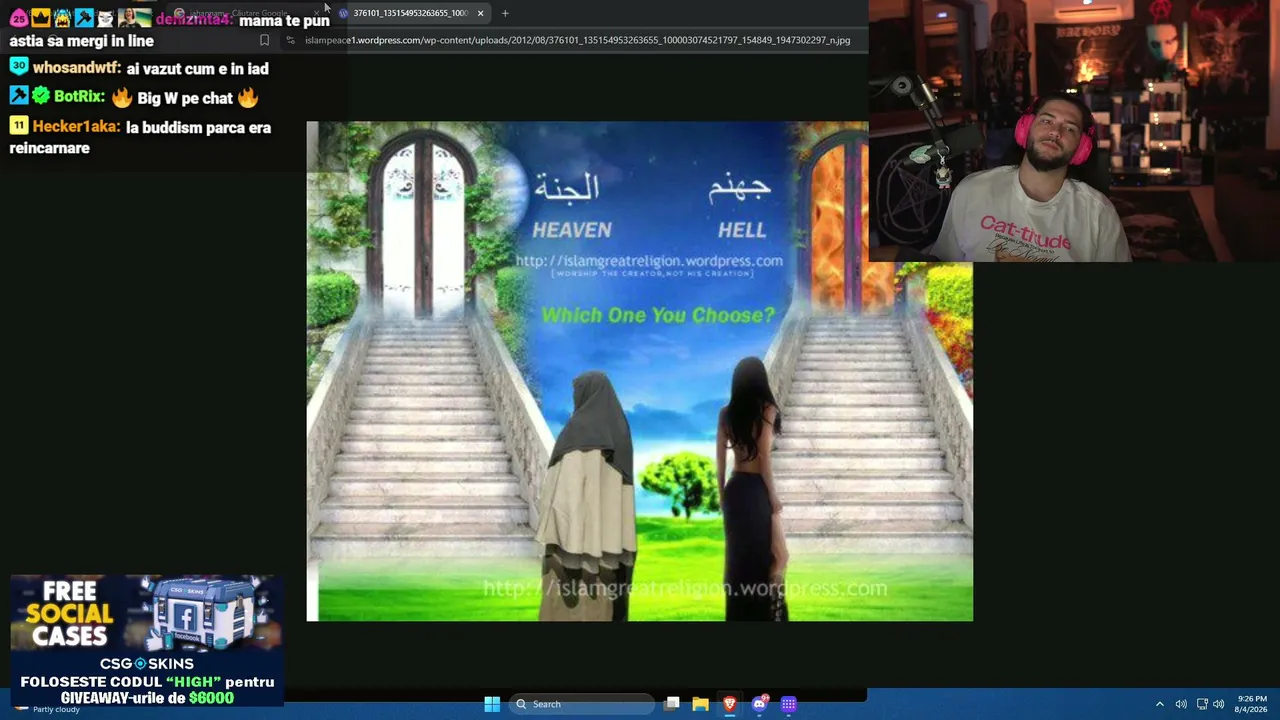The image size is (1280, 720).
Task: Open the volume control nearest the clock
Action: pyautogui.click(x=1218, y=704)
